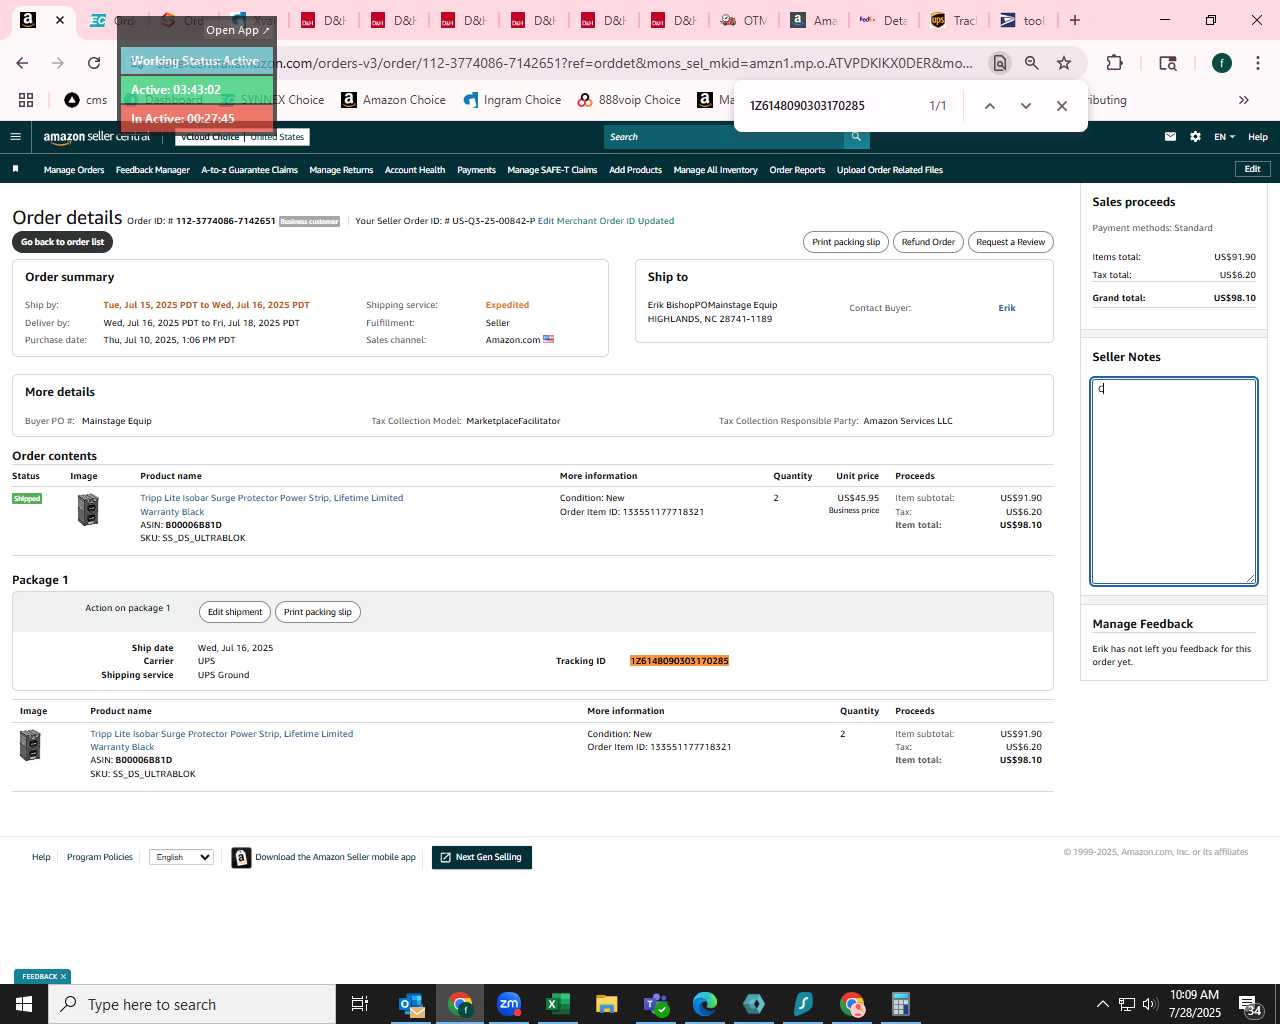This screenshot has height=1024, width=1280.
Task: Expand more bookmarks chevron
Action: (1243, 100)
